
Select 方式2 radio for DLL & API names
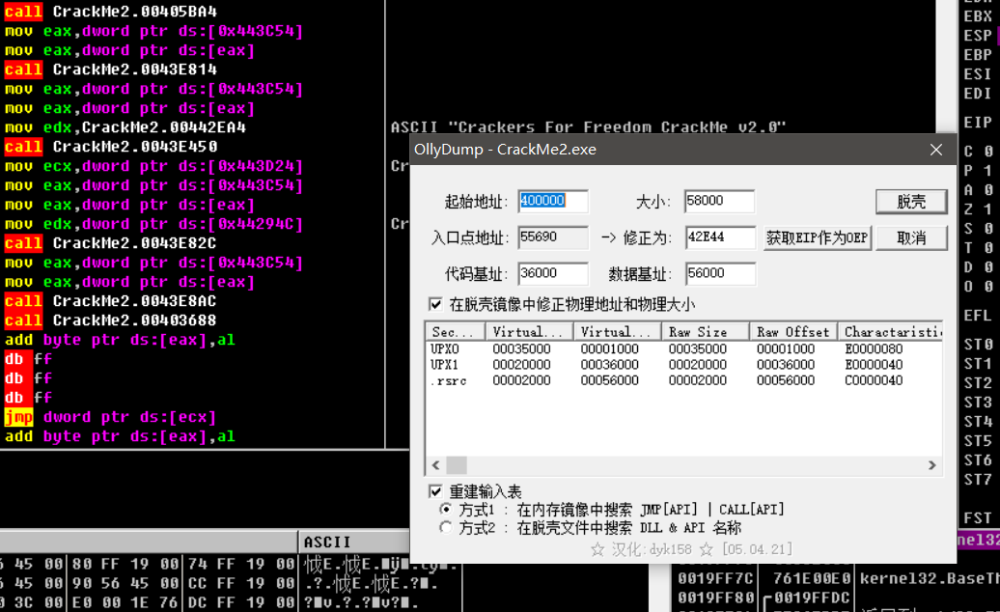point(446,527)
